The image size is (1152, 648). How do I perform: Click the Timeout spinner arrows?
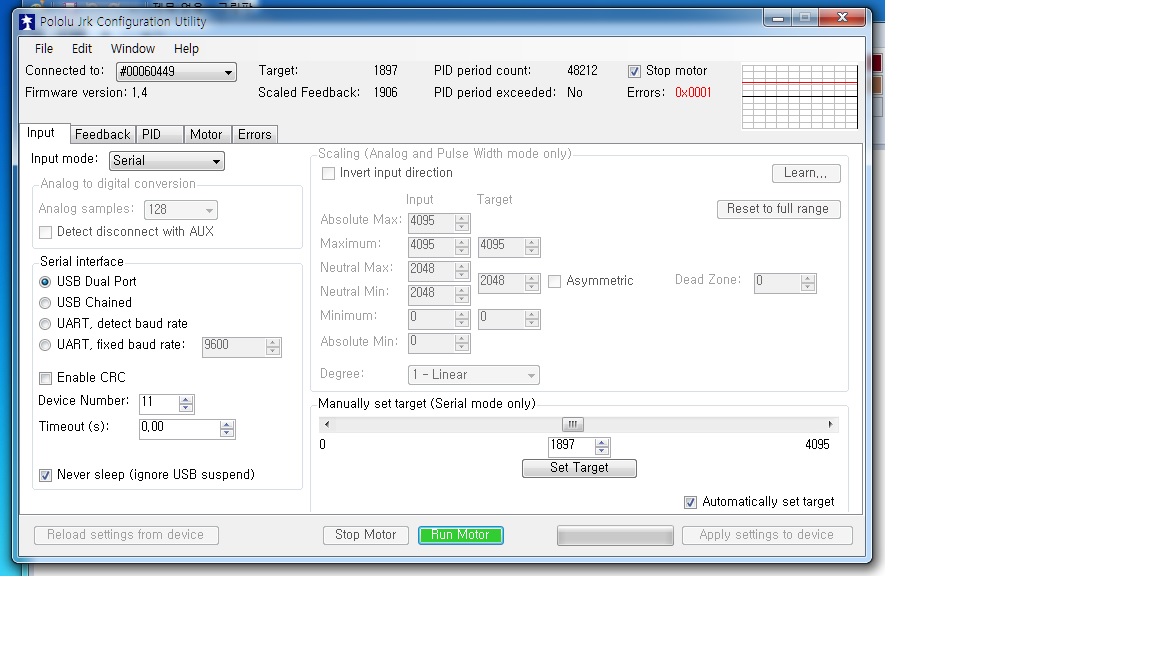227,428
